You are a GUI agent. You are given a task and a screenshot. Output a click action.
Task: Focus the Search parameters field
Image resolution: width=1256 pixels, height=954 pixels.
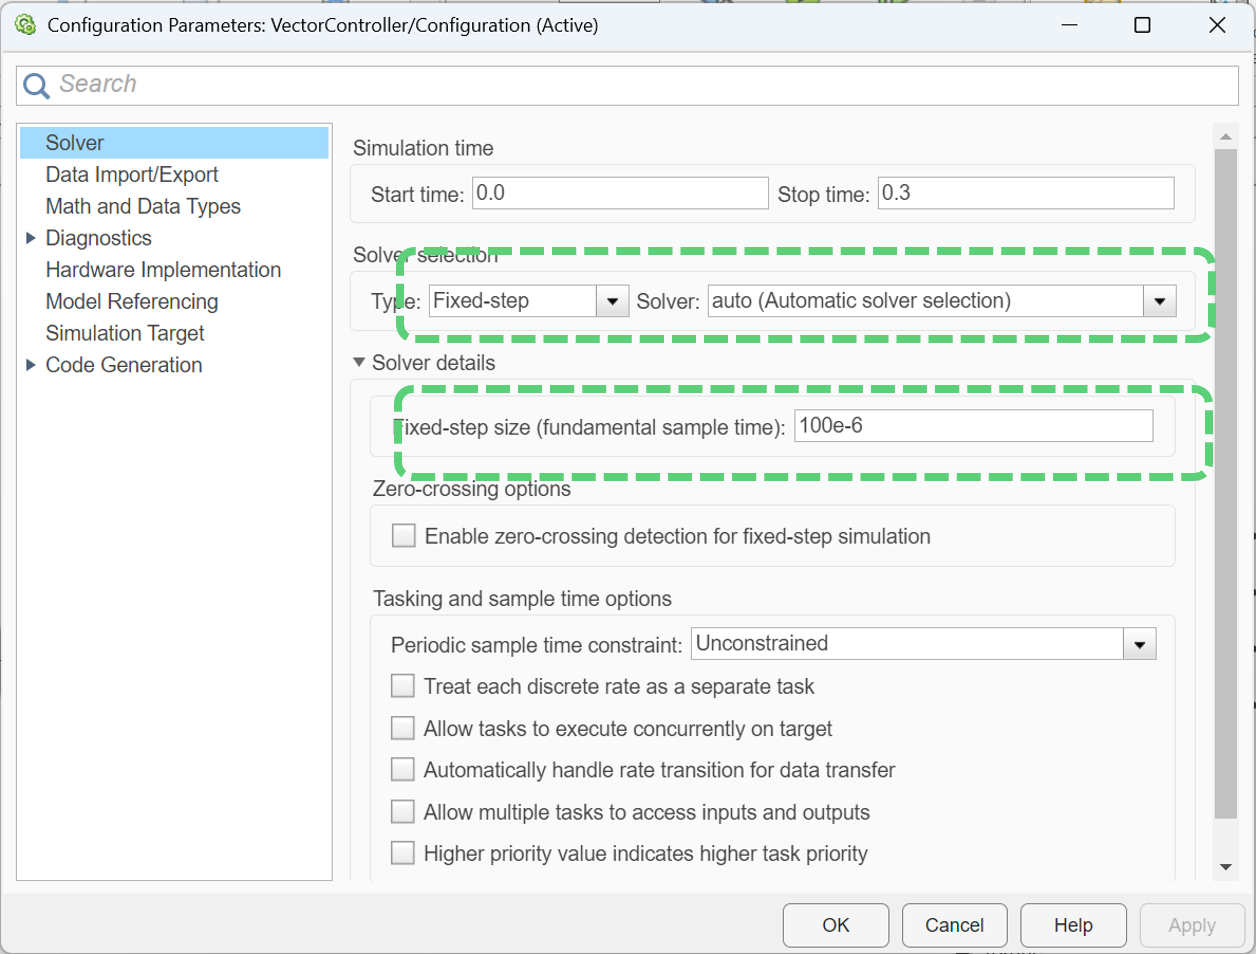tap(627, 85)
